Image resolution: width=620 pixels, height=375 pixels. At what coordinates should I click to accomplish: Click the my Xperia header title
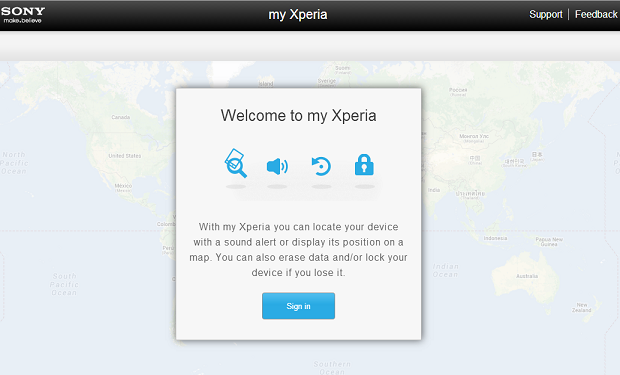click(x=298, y=15)
